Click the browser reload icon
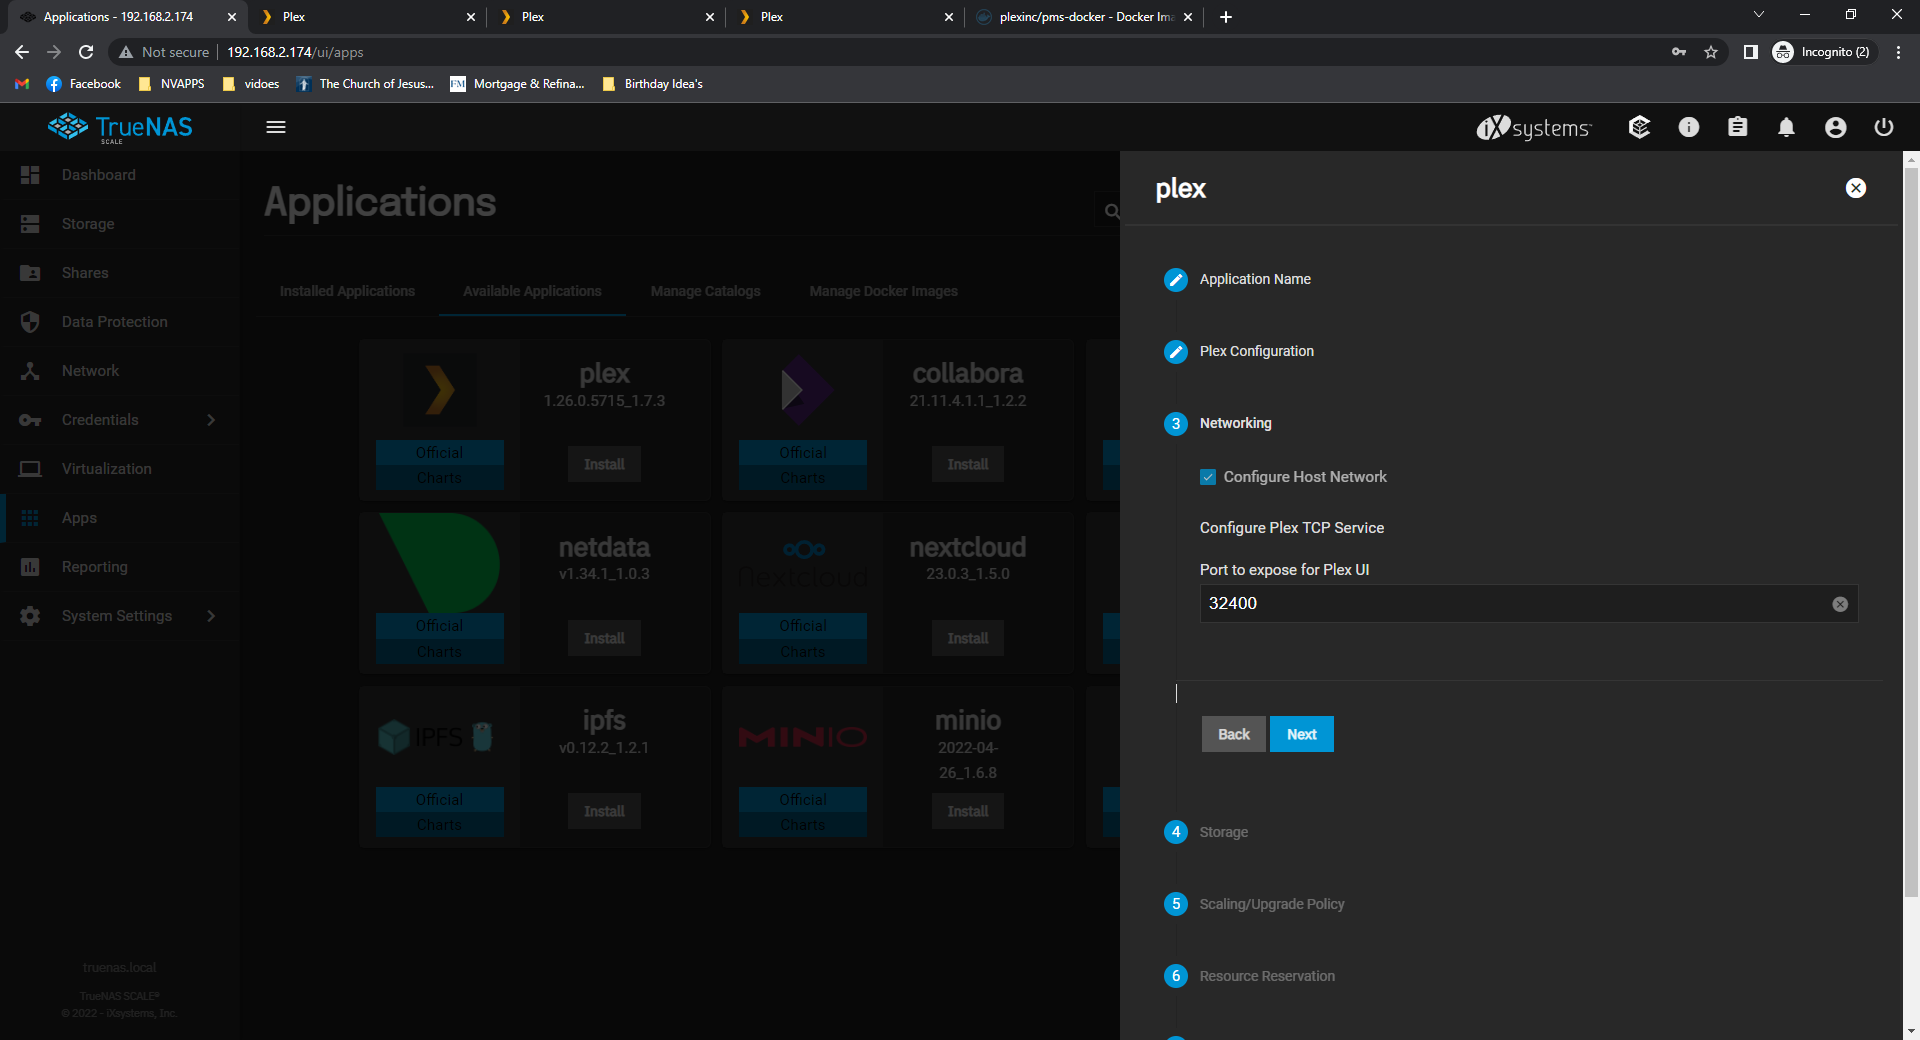This screenshot has height=1040, width=1920. click(x=86, y=52)
